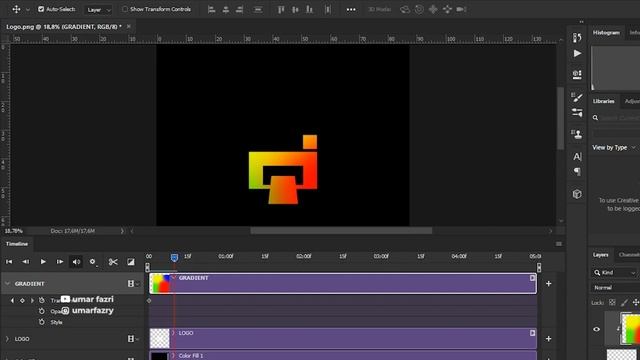This screenshot has width=640, height=360.
Task: Open the Paragraph panel icon
Action: click(577, 171)
